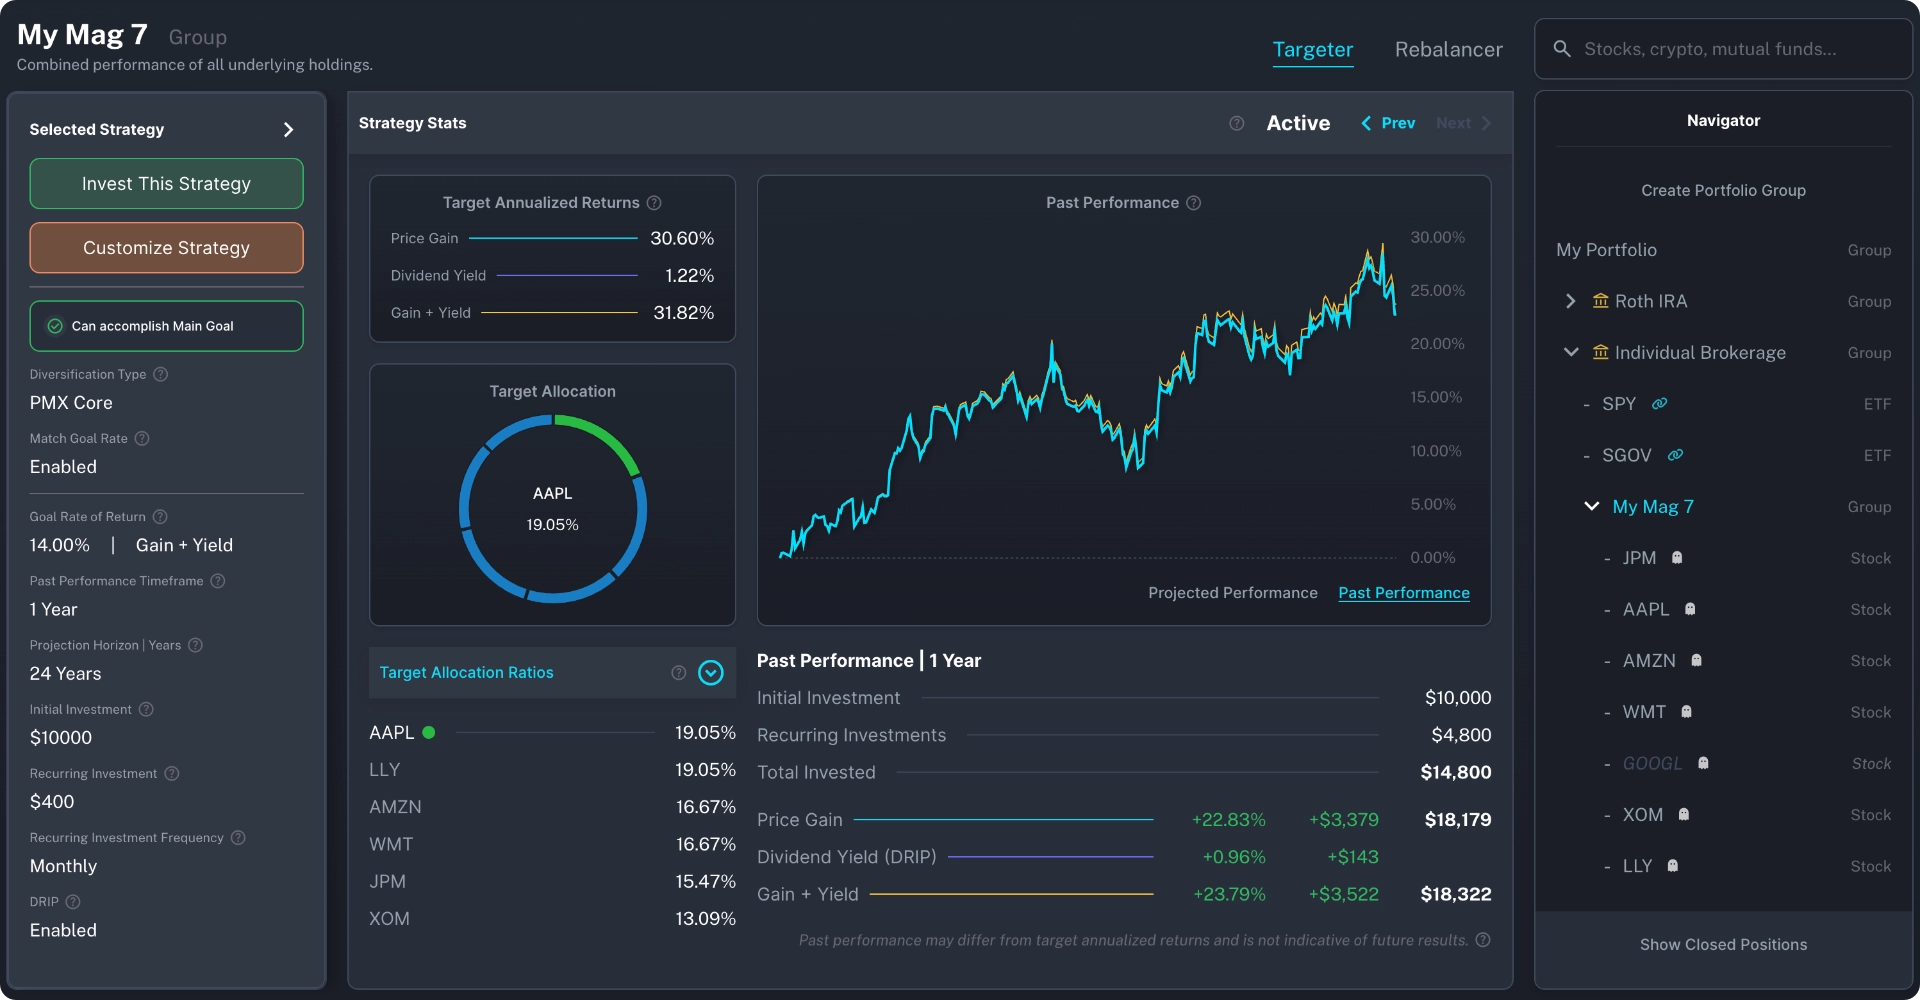Click Monthly recurring frequency value
The image size is (1920, 1000).
pos(63,866)
